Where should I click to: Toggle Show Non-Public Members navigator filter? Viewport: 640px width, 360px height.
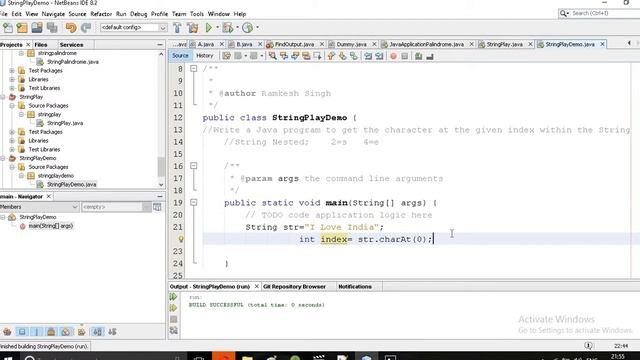(51, 332)
